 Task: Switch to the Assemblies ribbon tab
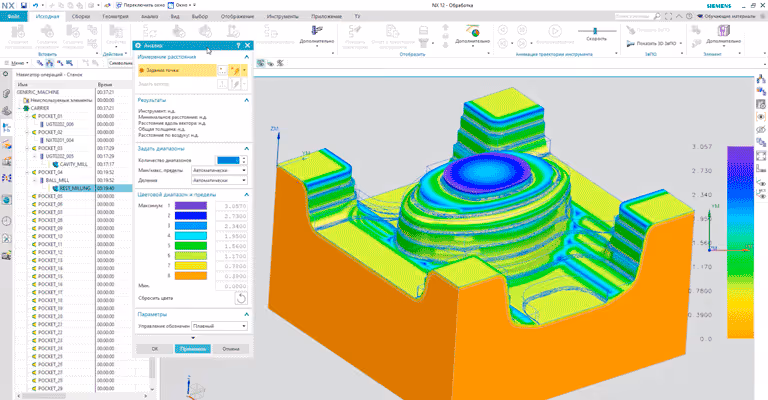[81, 16]
